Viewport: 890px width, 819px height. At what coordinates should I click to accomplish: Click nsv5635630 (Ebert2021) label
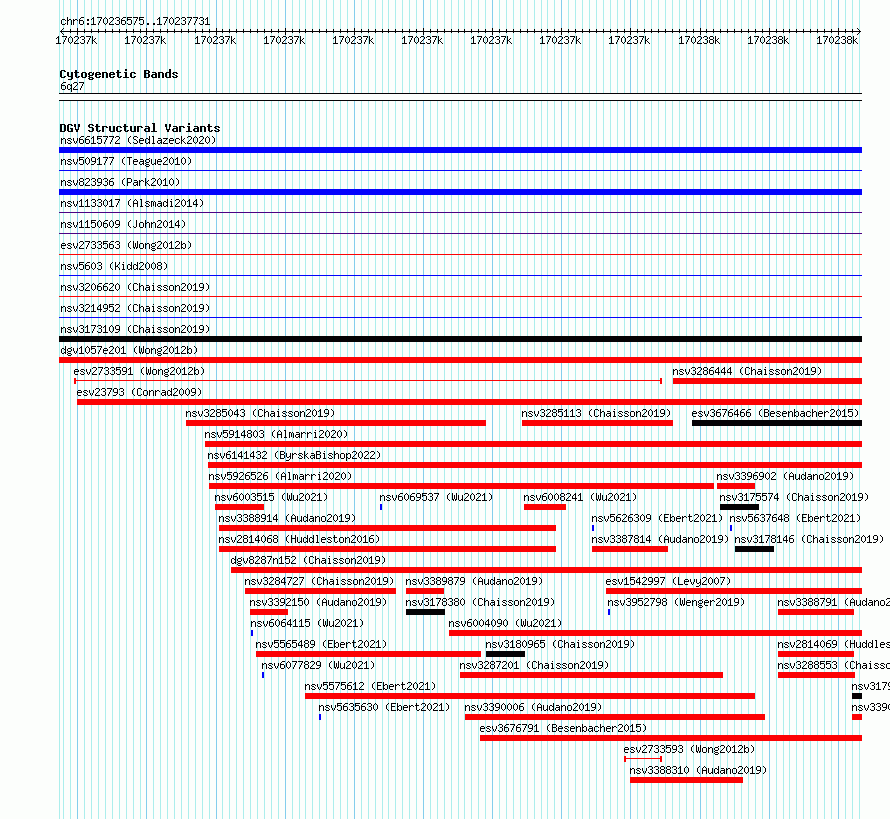[x=384, y=707]
